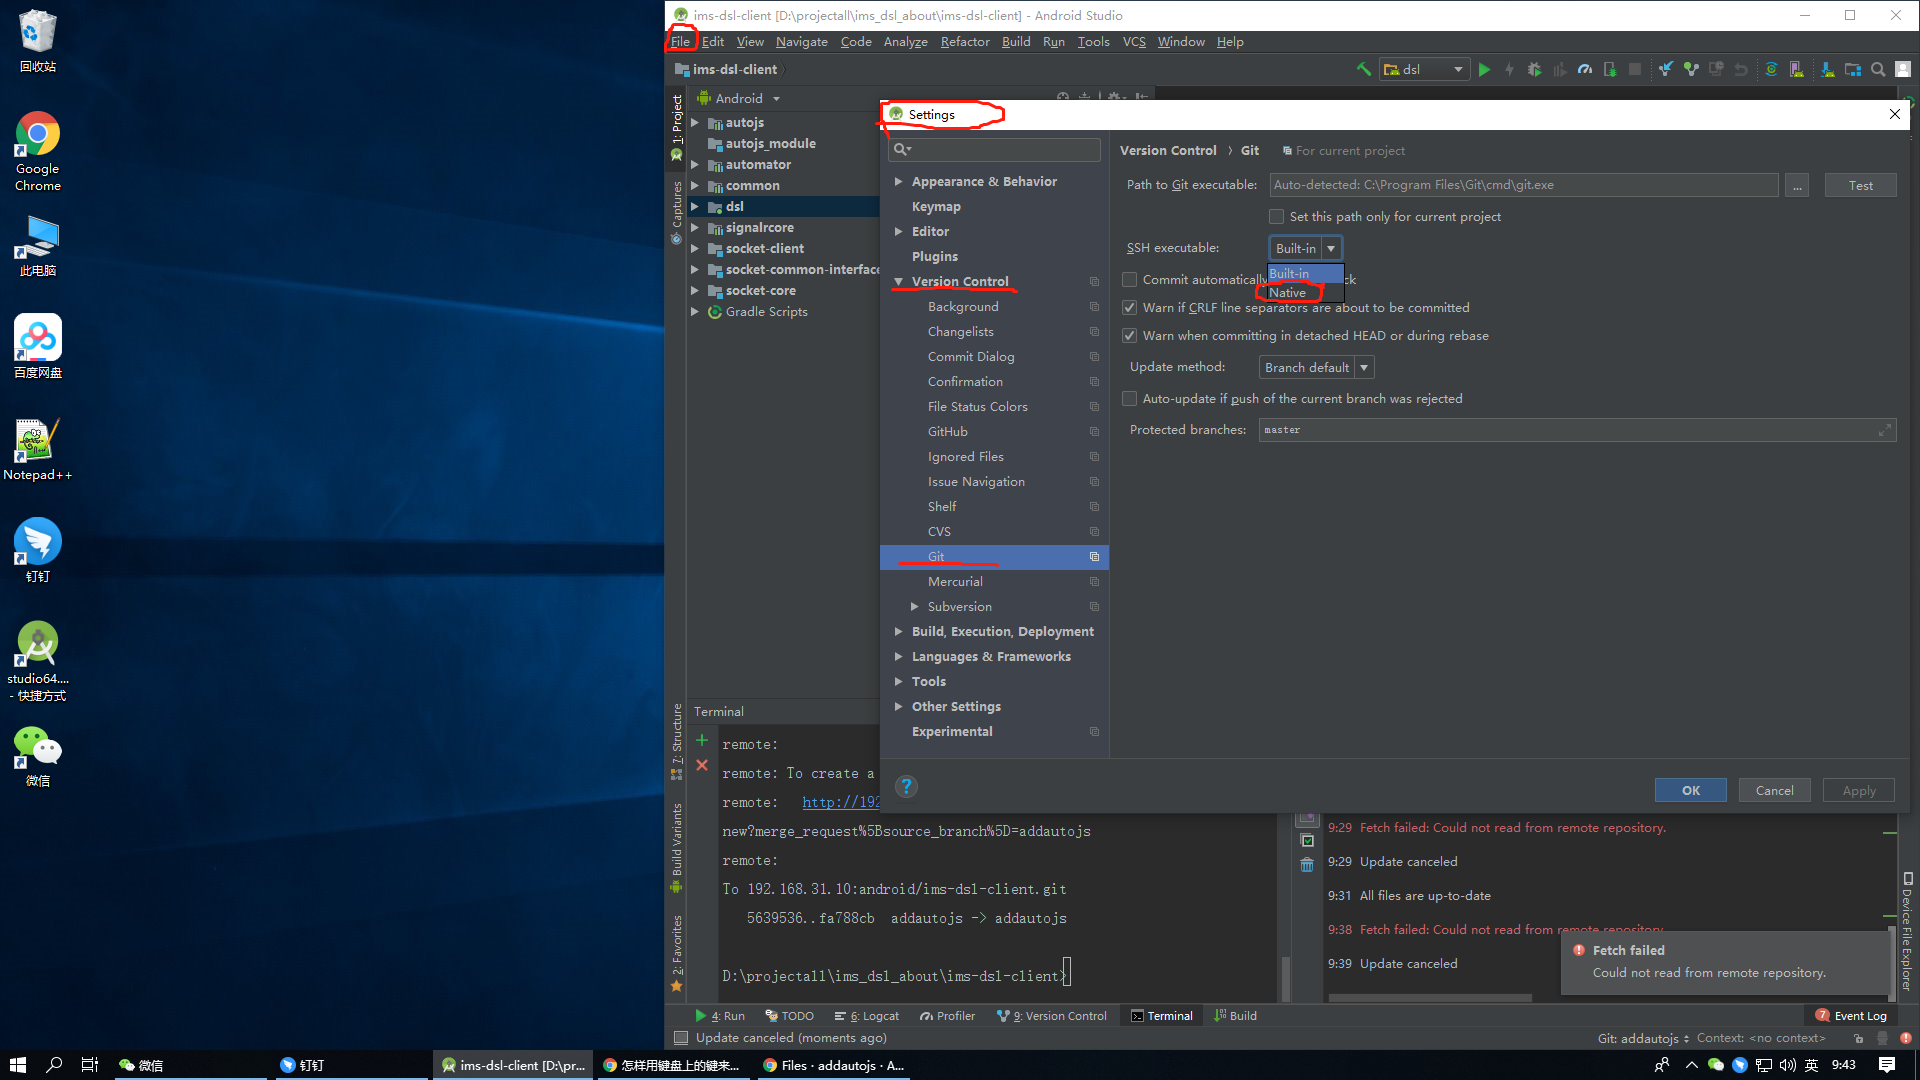The height and width of the screenshot is (1080, 1920).
Task: Open the VCS menu
Action: pyautogui.click(x=1134, y=42)
